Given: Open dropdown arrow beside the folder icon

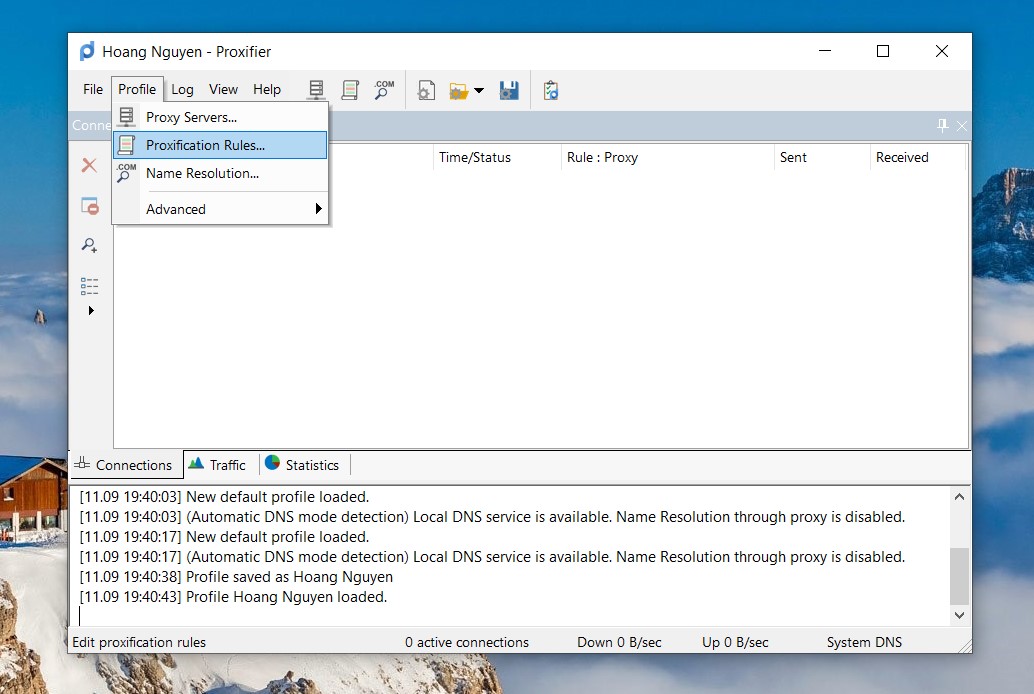Looking at the screenshot, I should click(479, 91).
